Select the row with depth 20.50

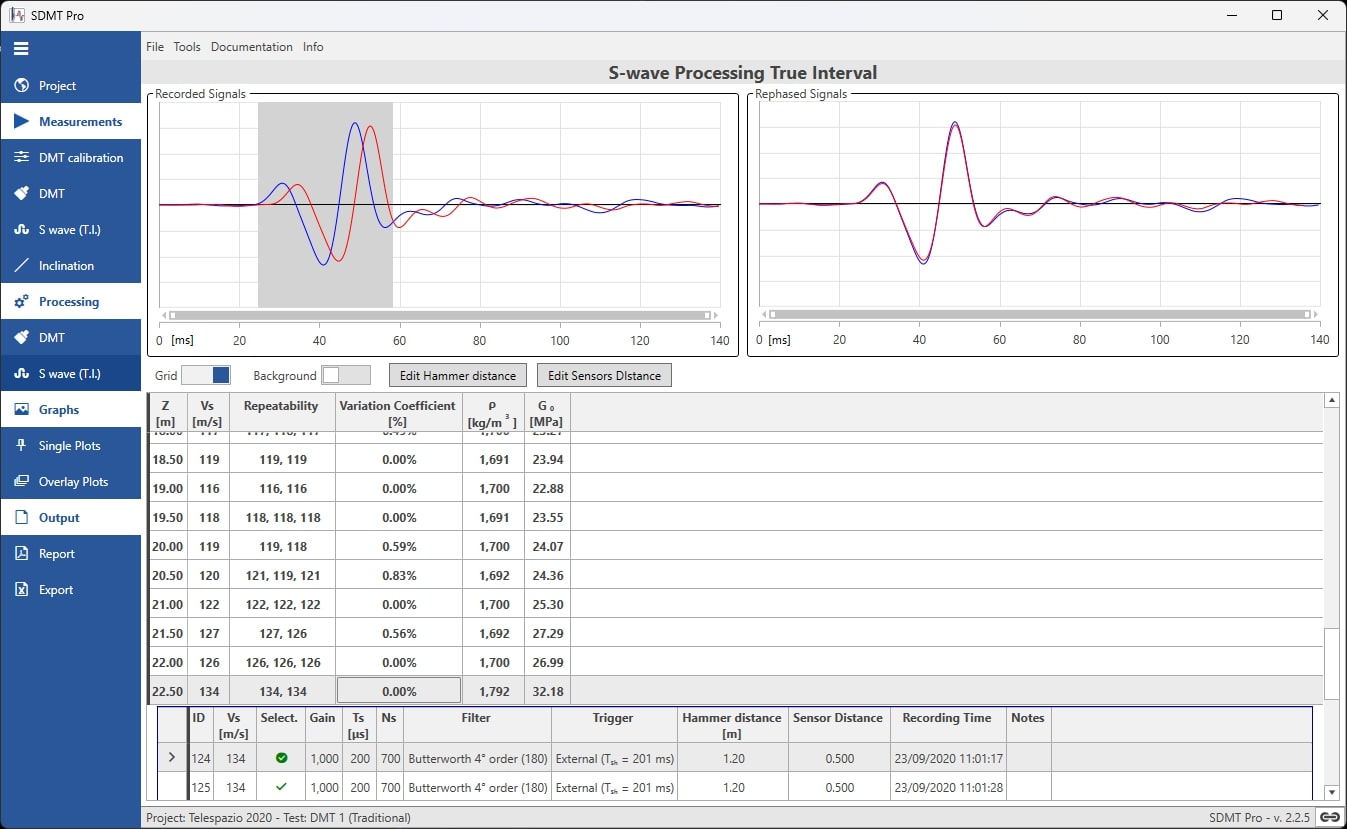click(735, 576)
